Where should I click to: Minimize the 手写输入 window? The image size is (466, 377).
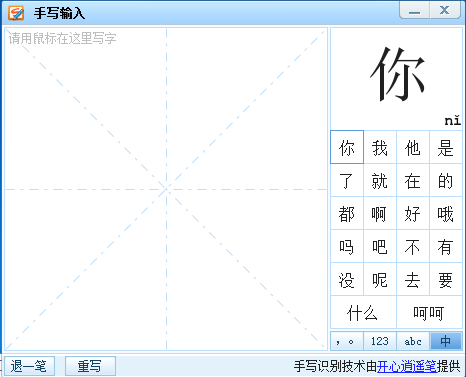415,10
